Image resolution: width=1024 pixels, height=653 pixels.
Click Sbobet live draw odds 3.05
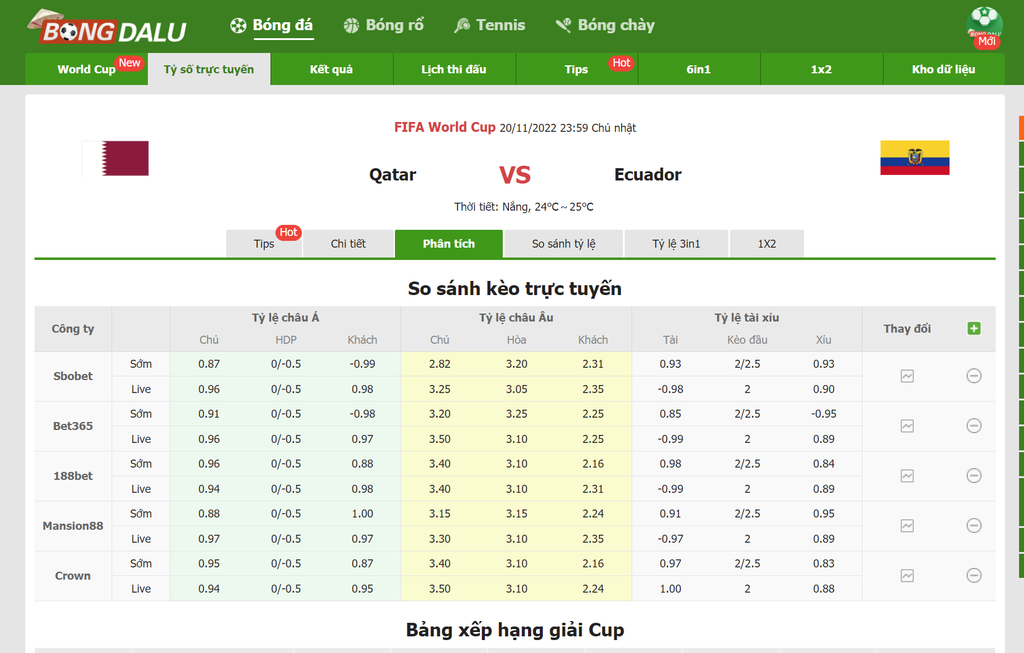(517, 389)
